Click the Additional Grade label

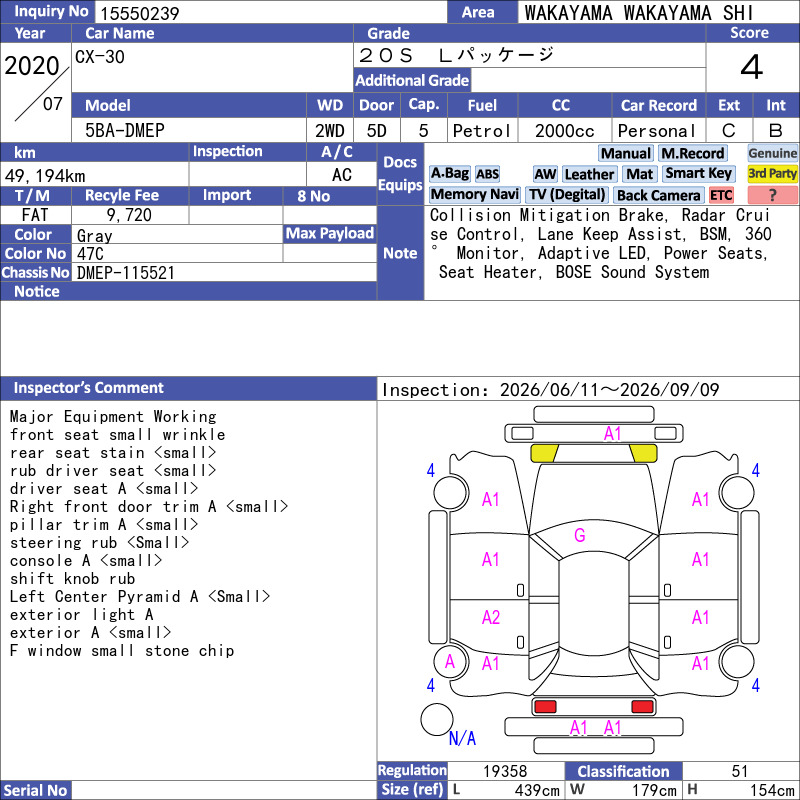(x=412, y=81)
